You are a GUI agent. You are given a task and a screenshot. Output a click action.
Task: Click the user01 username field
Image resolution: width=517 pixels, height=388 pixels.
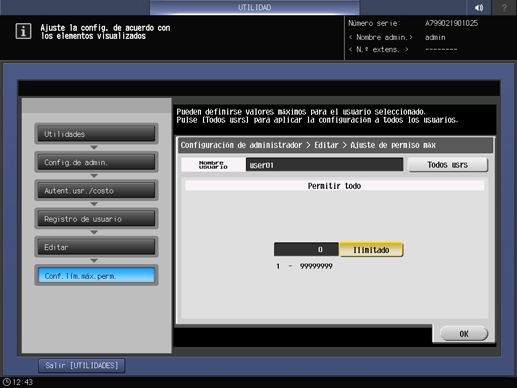[x=324, y=165]
